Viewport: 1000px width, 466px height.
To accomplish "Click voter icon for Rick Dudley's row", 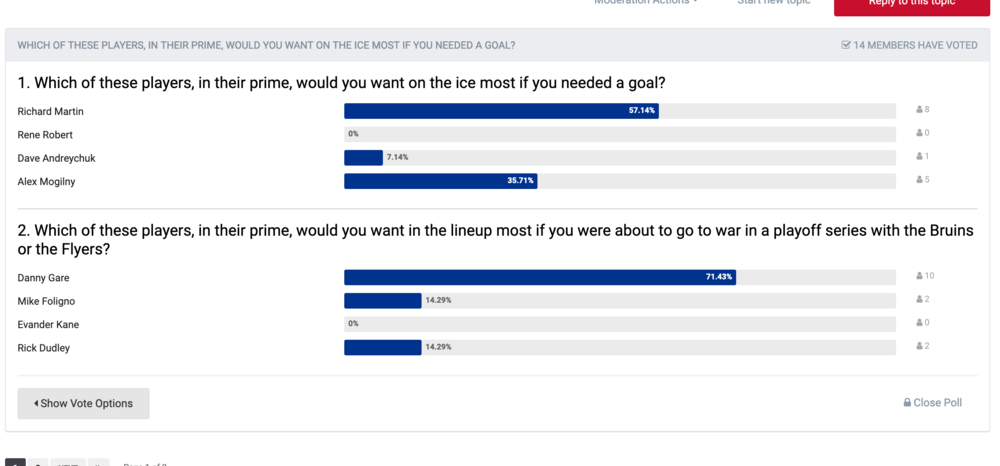I will 920,346.
